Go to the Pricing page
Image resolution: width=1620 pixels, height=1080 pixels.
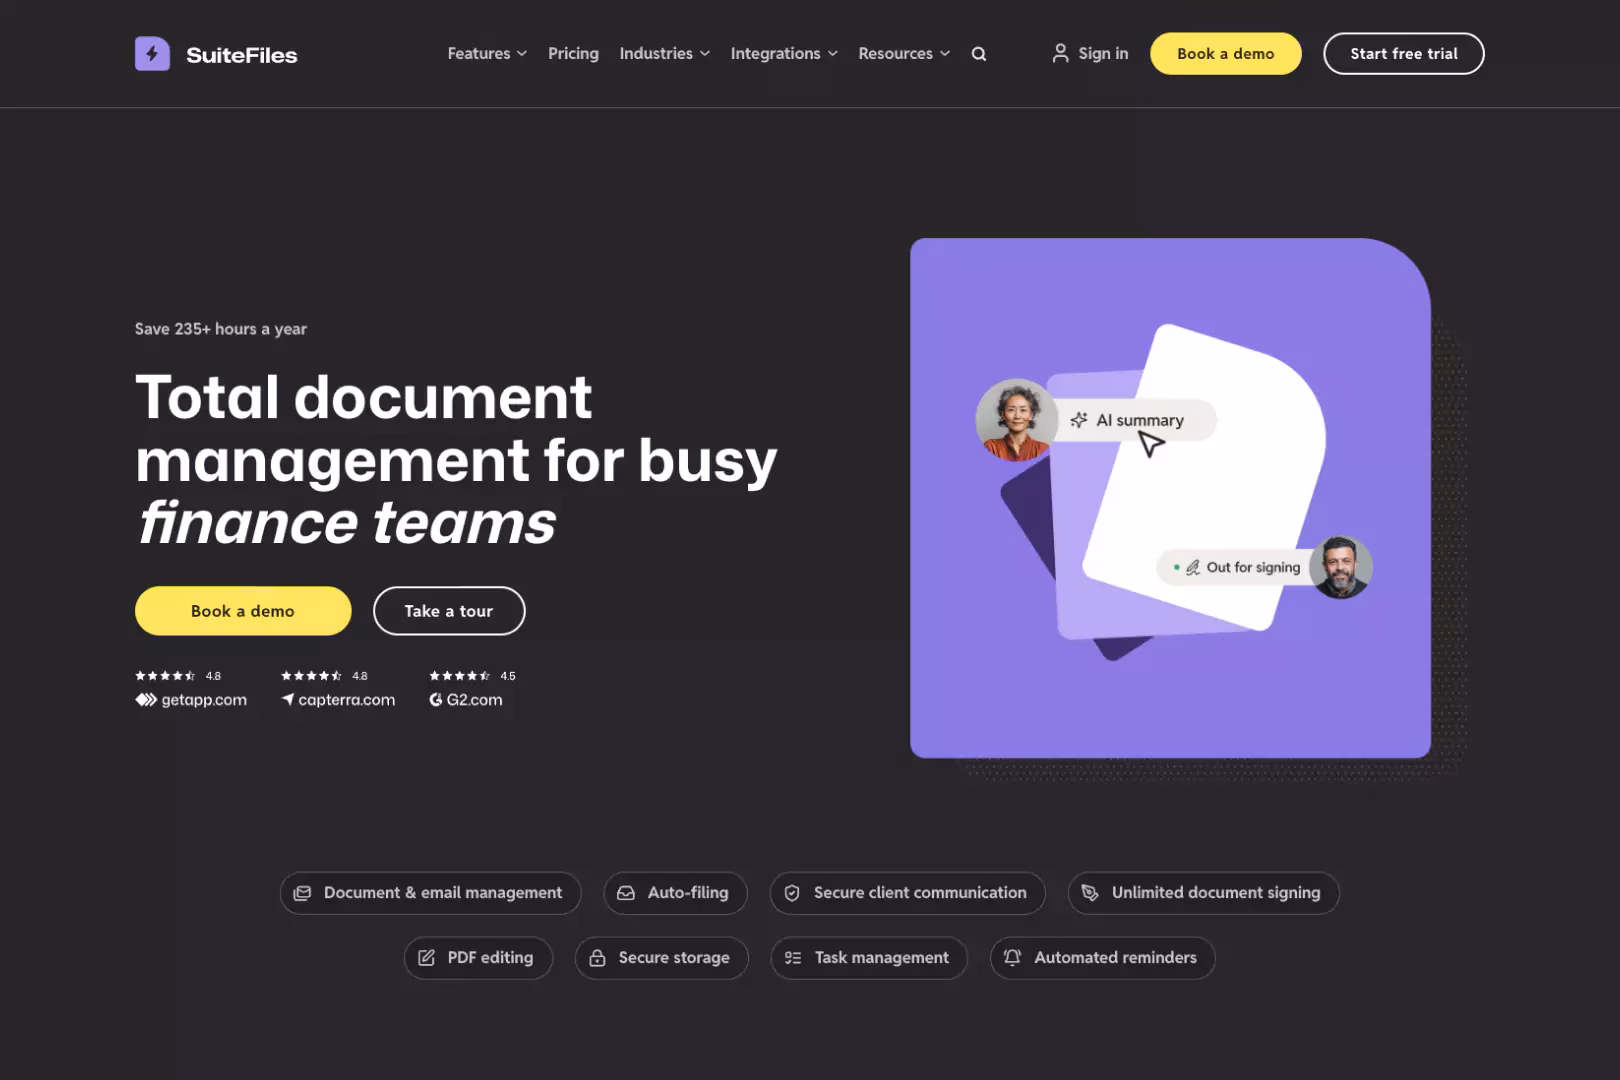[x=573, y=54]
